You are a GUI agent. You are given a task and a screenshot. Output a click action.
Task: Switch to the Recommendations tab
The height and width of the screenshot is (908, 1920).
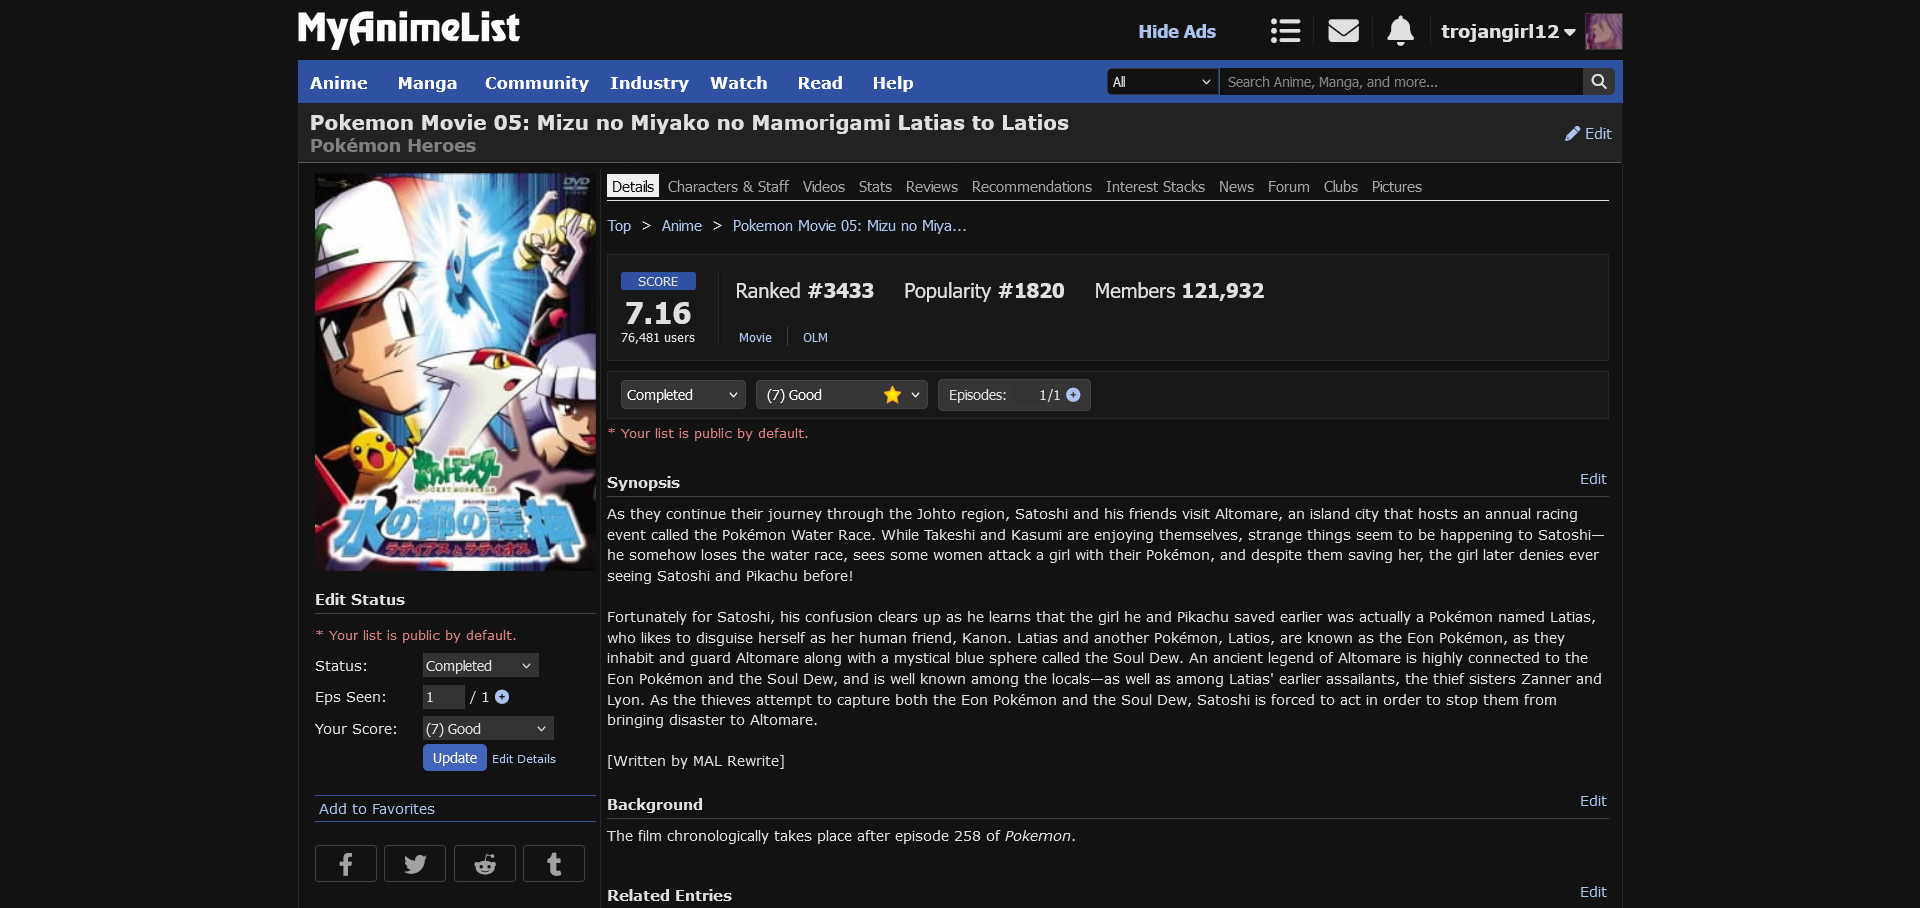pyautogui.click(x=1032, y=187)
